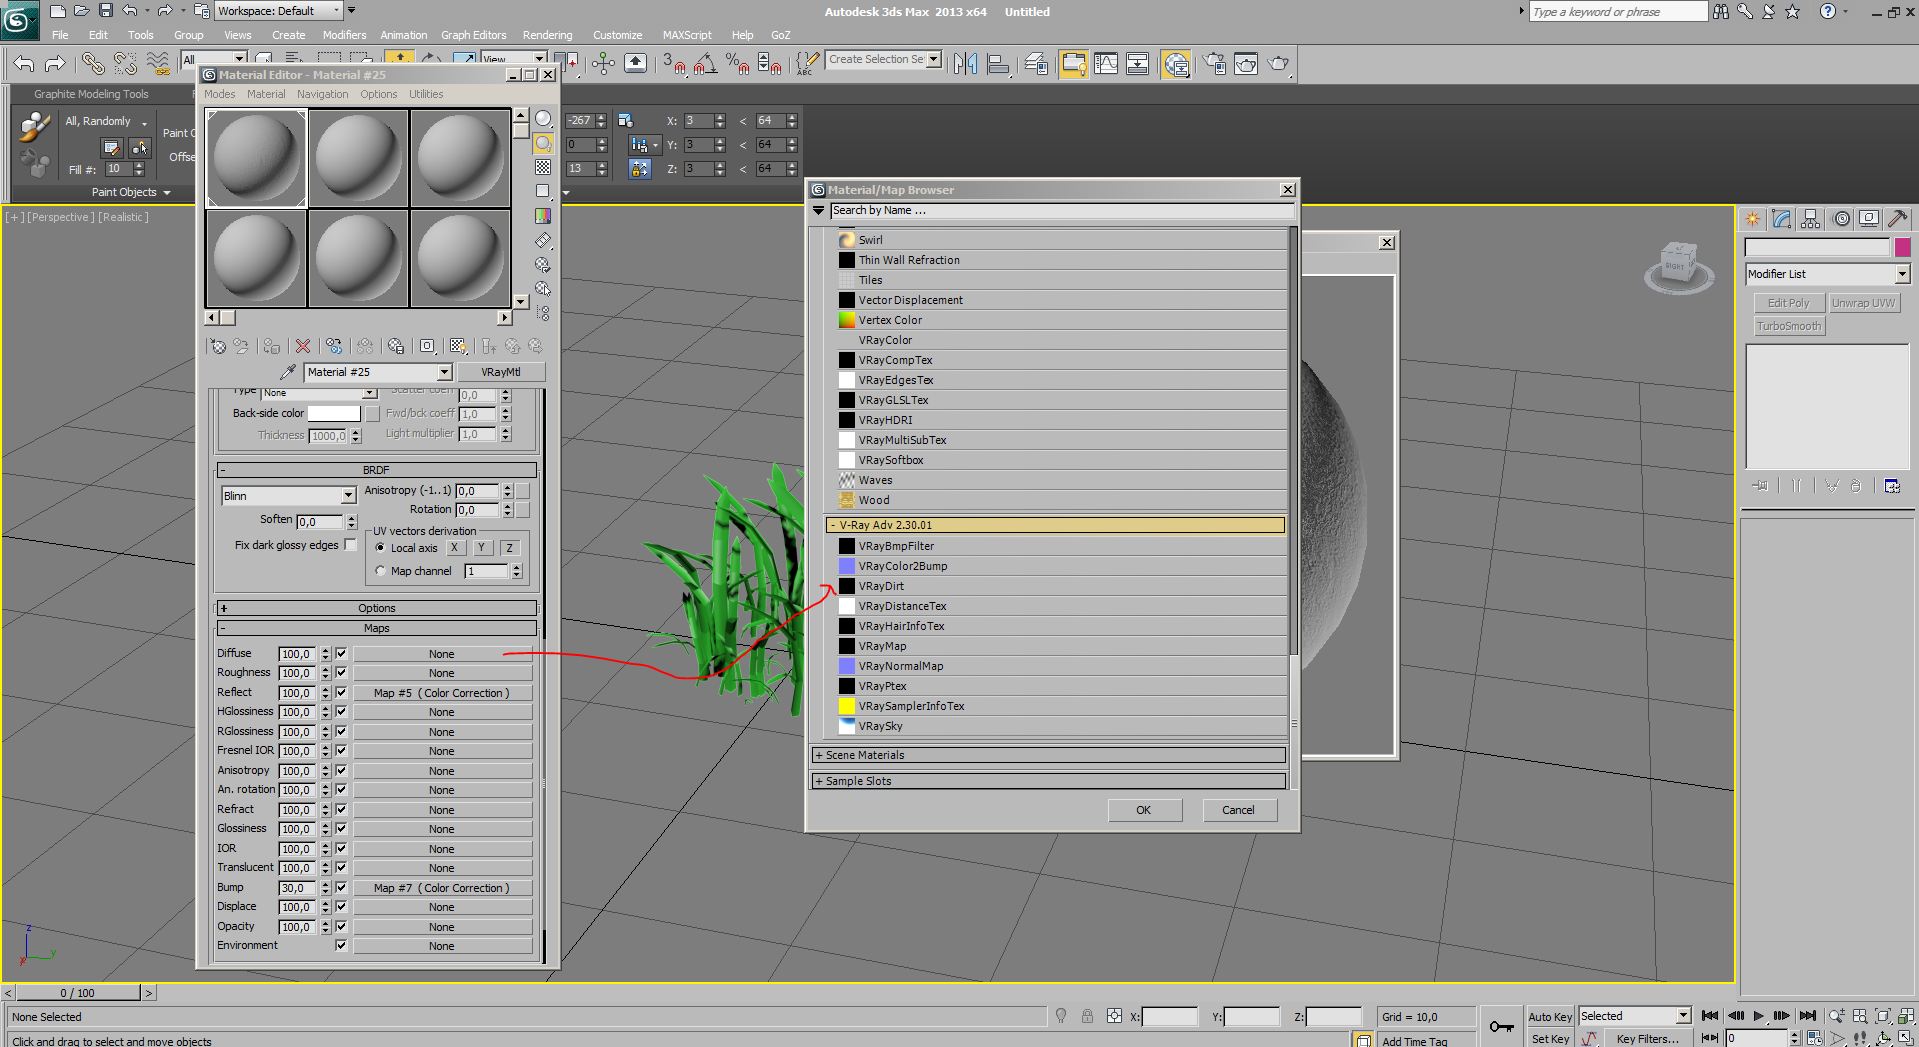Screen dimensions: 1919x1047
Task: Enable Fix dark glossy edges checkbox
Action: click(351, 545)
